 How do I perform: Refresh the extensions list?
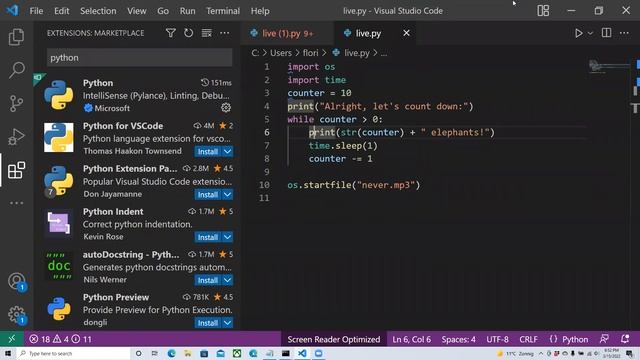pyautogui.click(x=189, y=33)
